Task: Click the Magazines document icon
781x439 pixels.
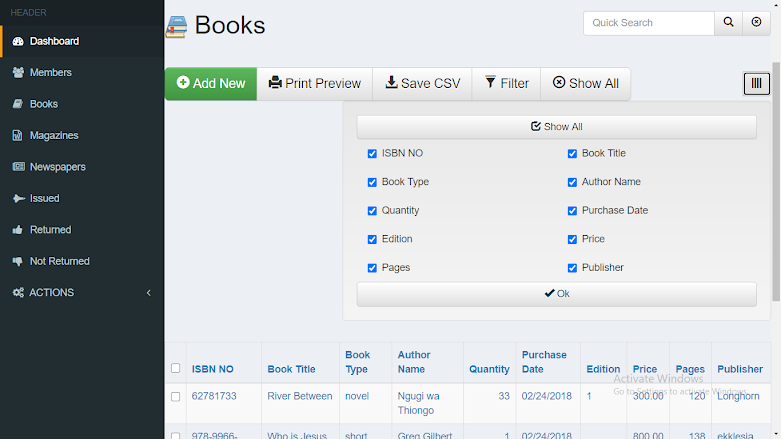Action: 17,136
